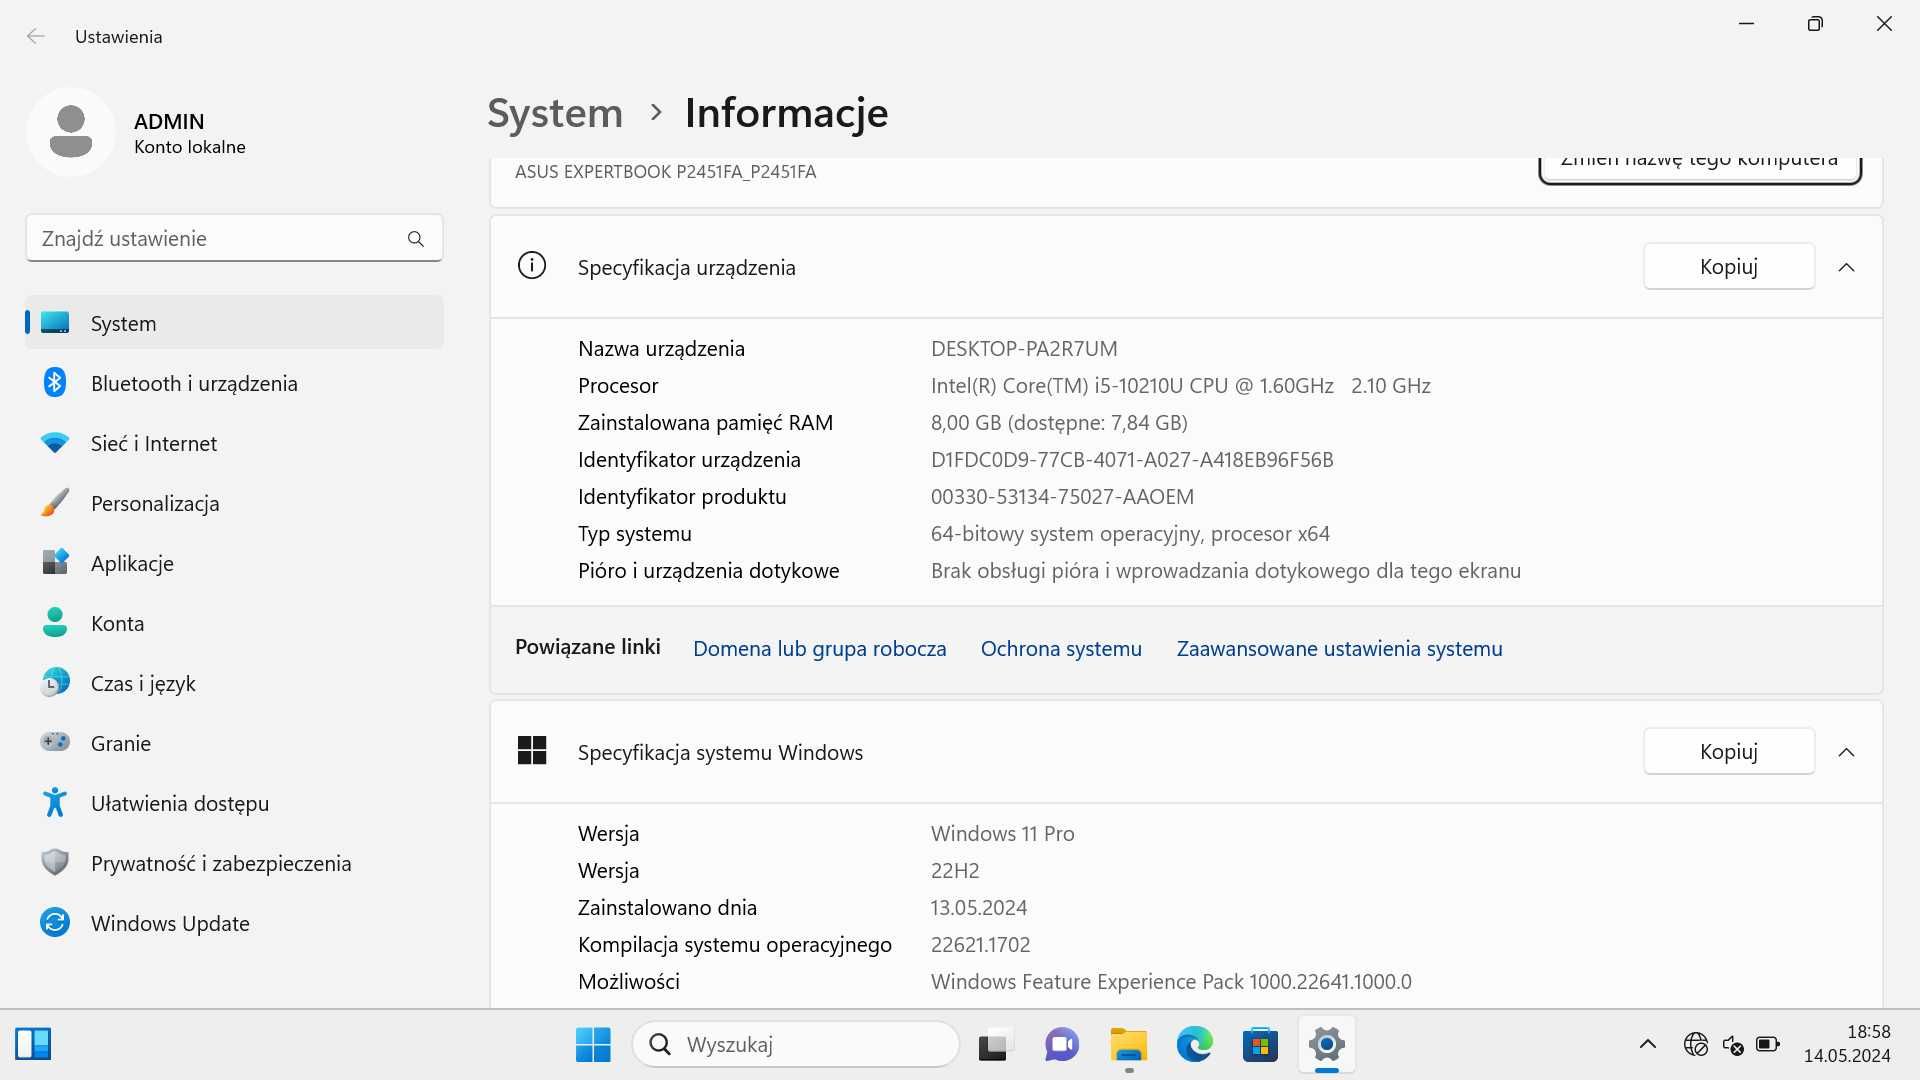Screen dimensions: 1920x1080
Task: Click the Bluetooth icon in sidebar
Action: click(x=55, y=383)
